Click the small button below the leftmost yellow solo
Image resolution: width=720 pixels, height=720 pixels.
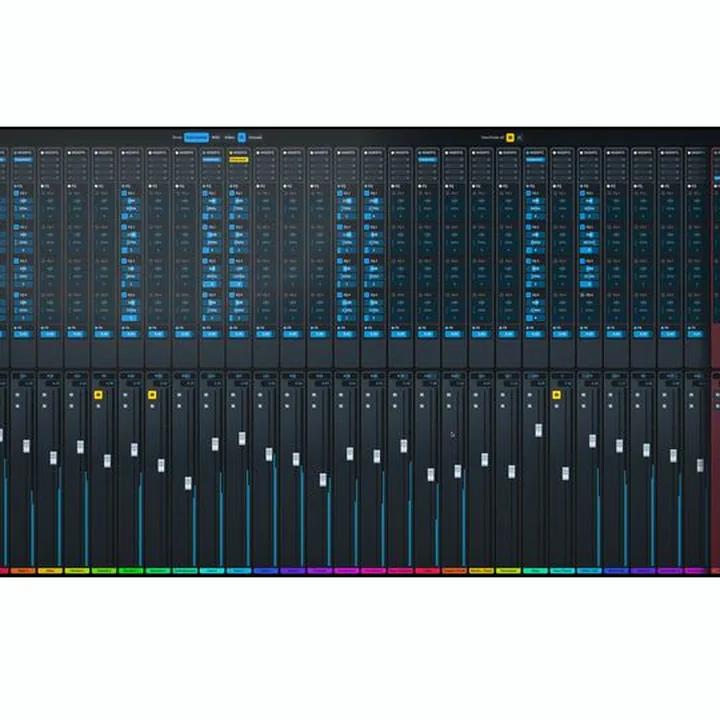(x=98, y=406)
